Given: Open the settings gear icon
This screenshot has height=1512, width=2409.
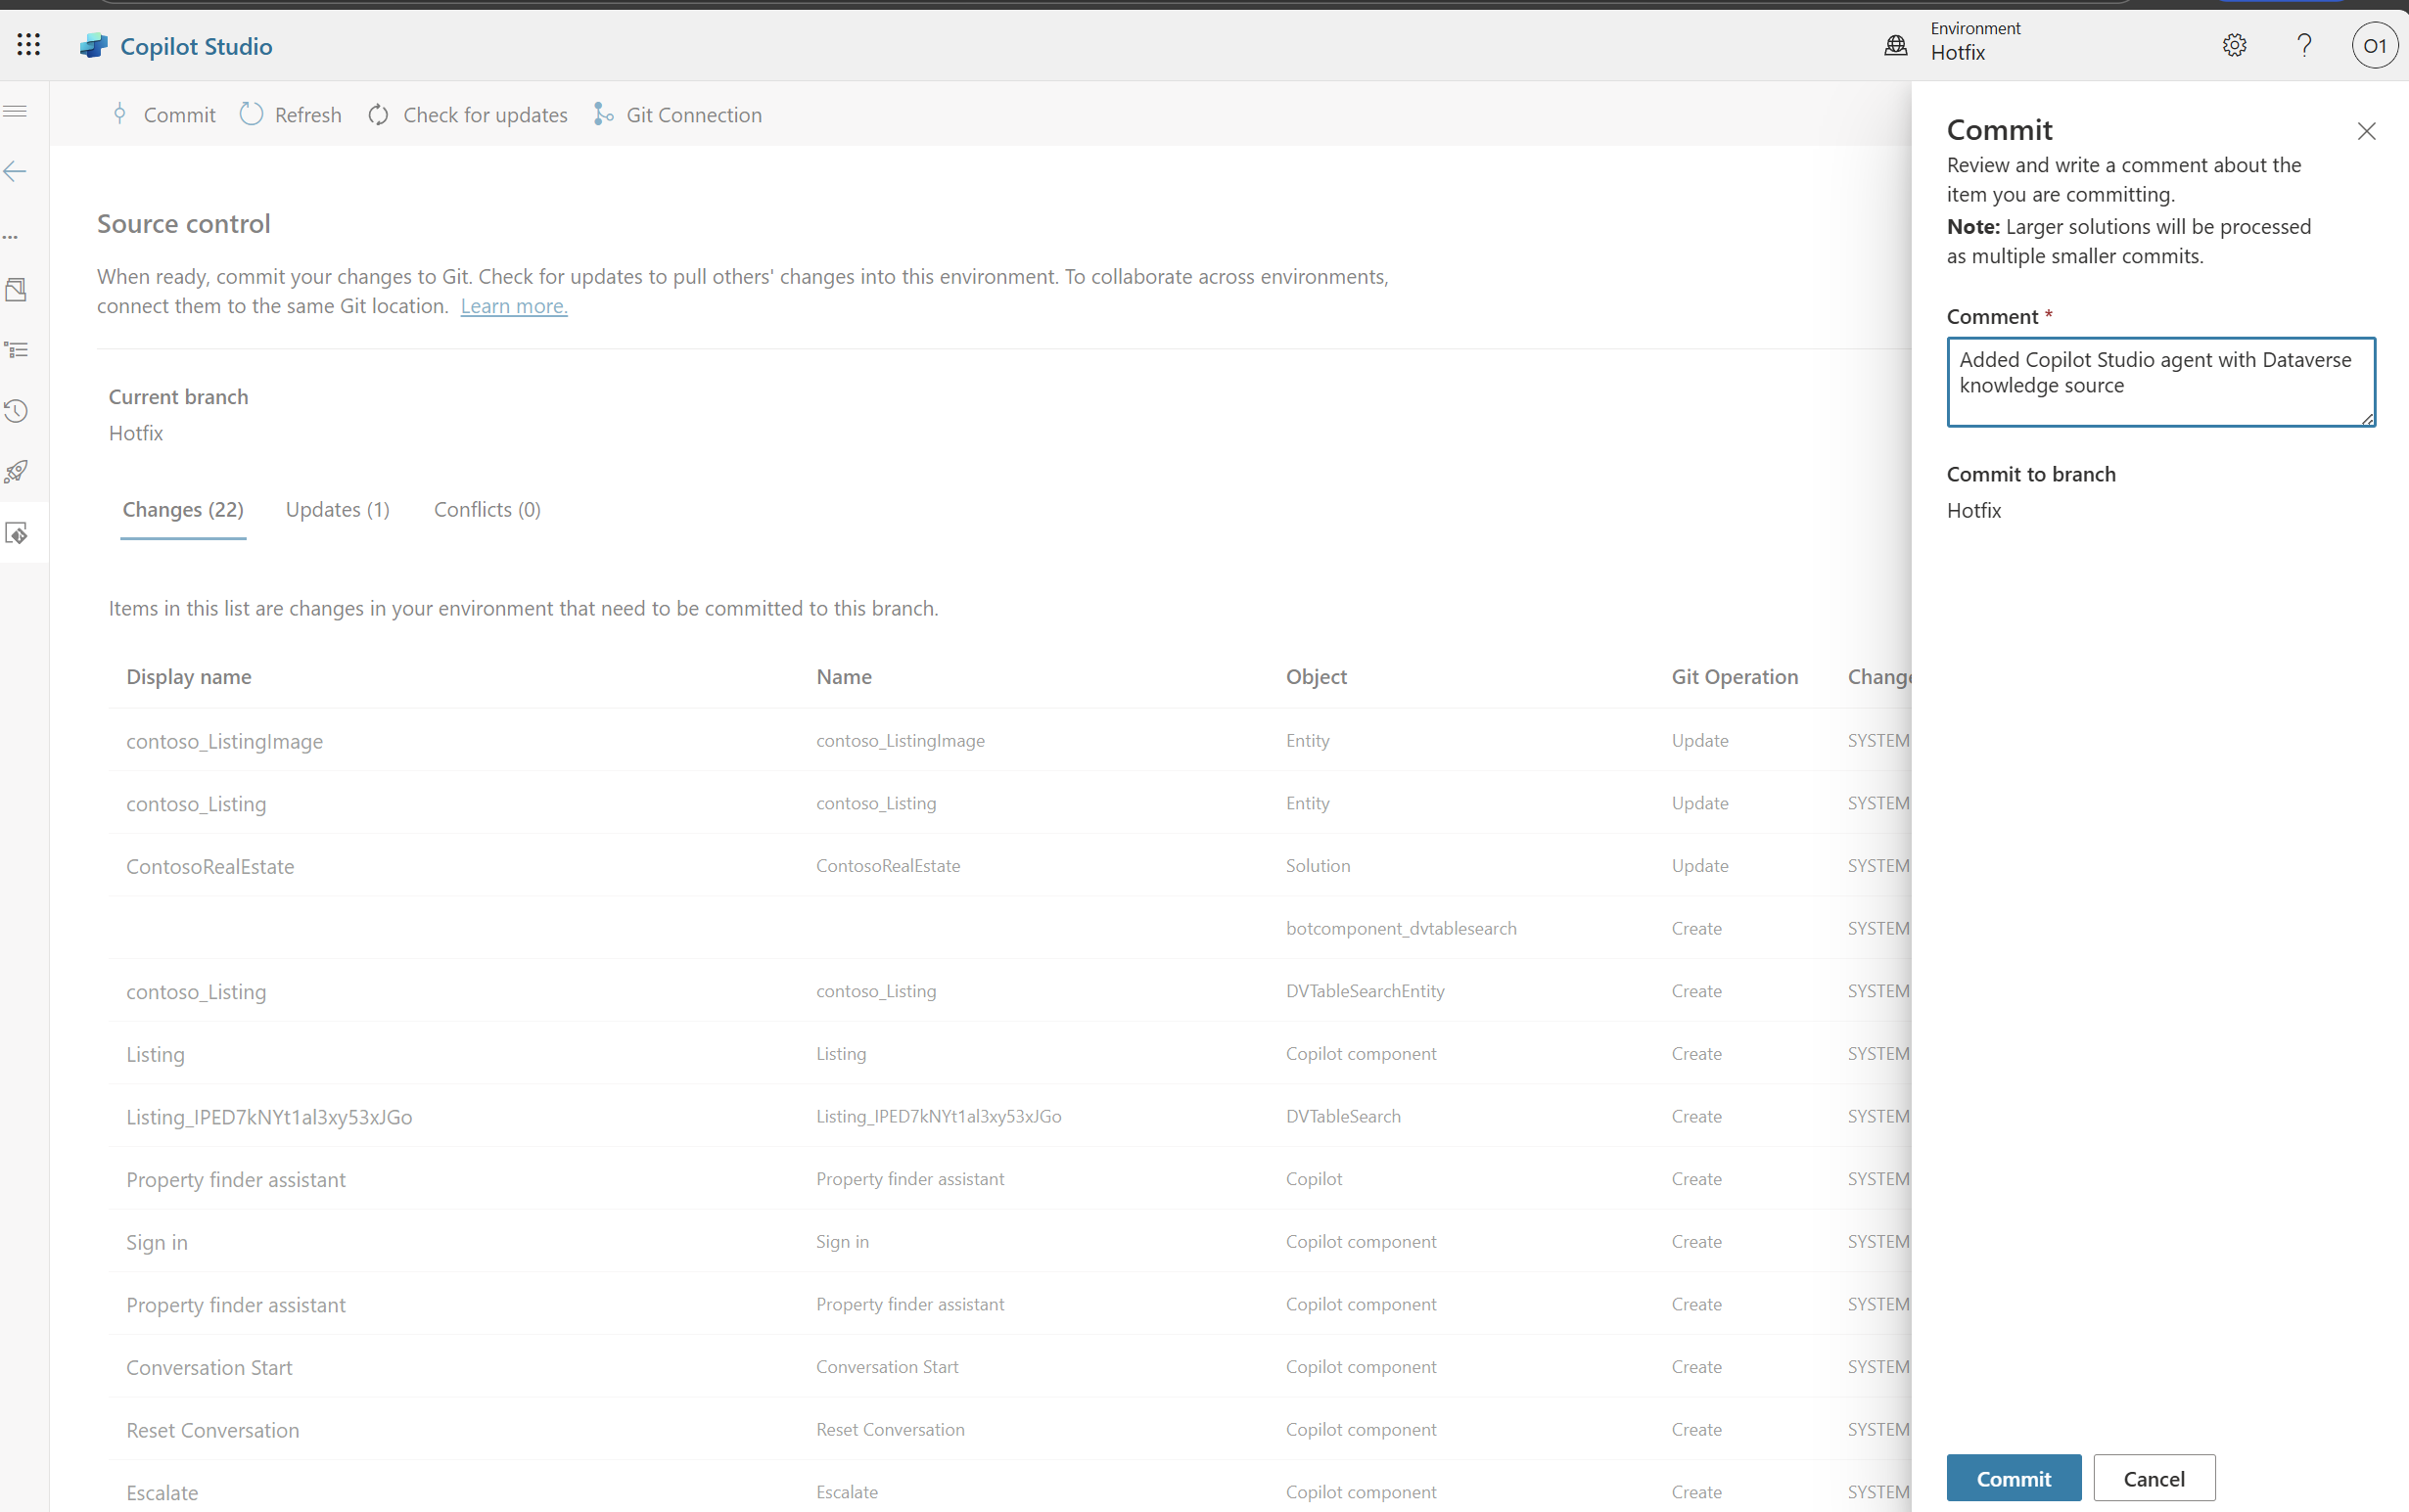Looking at the screenshot, I should pos(2234,45).
